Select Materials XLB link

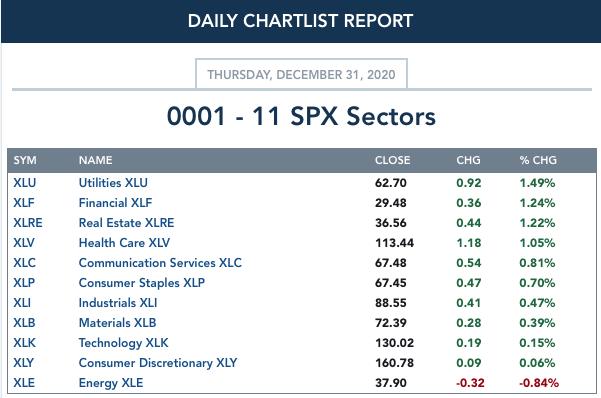(x=117, y=322)
